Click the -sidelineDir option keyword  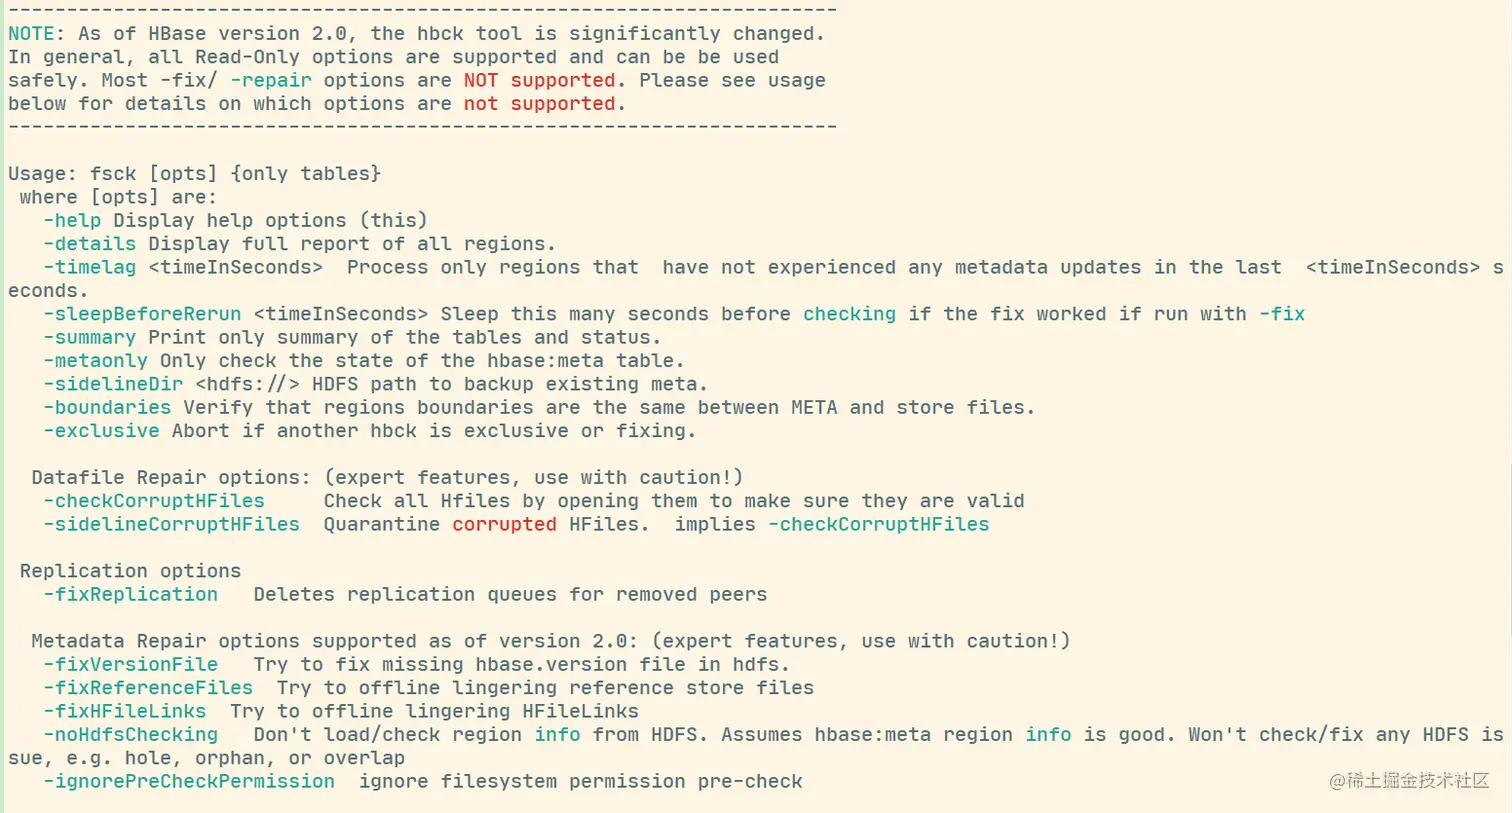point(113,384)
